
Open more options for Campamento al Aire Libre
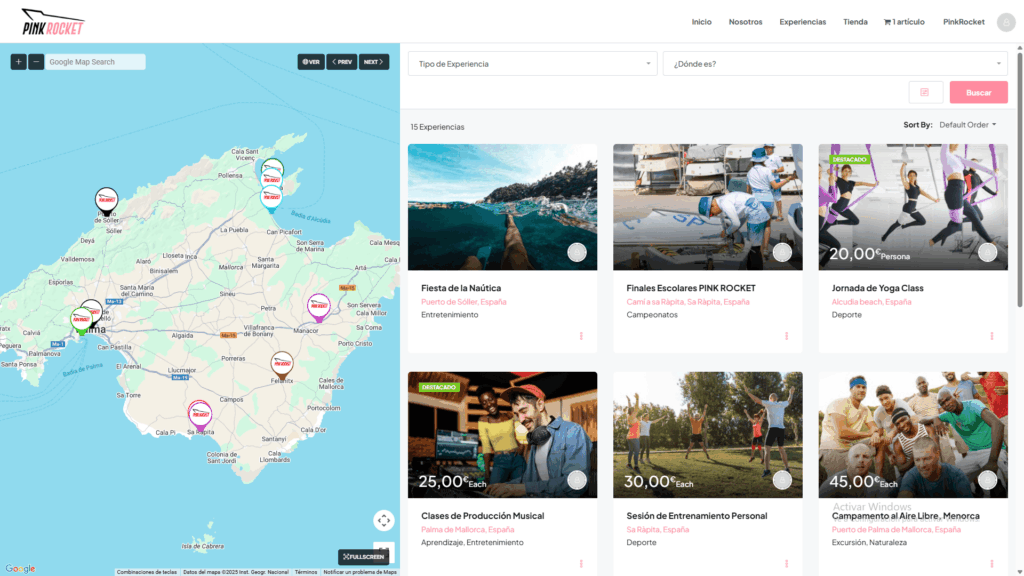click(991, 564)
